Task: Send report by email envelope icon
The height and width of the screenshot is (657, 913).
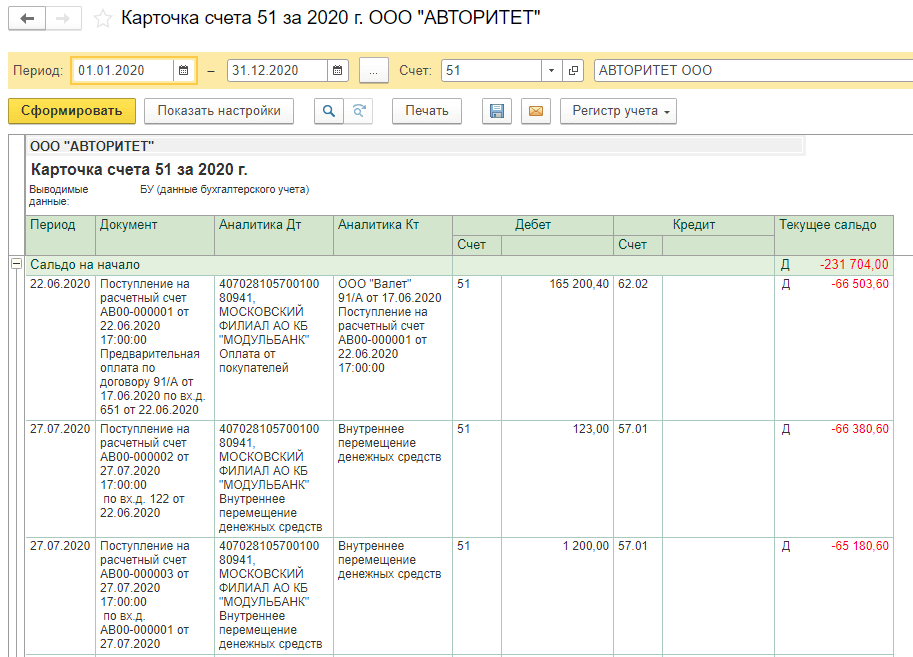Action: tap(535, 111)
